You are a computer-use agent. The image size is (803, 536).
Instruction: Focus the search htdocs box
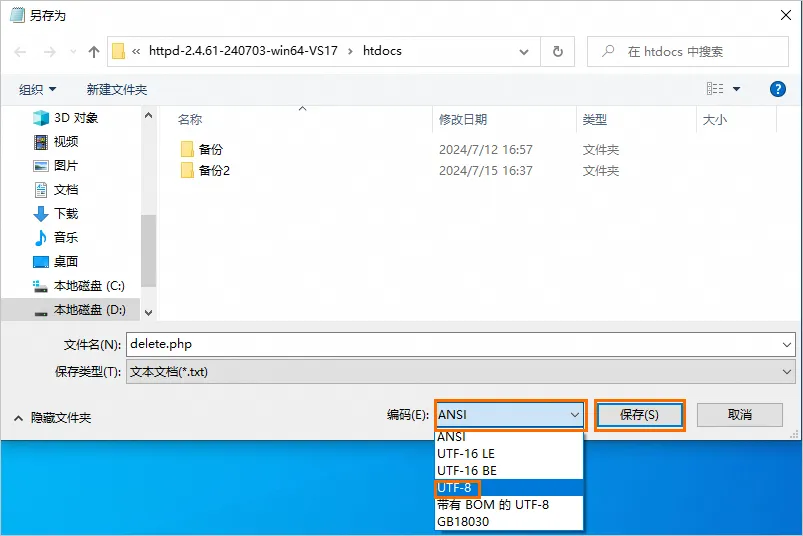688,51
